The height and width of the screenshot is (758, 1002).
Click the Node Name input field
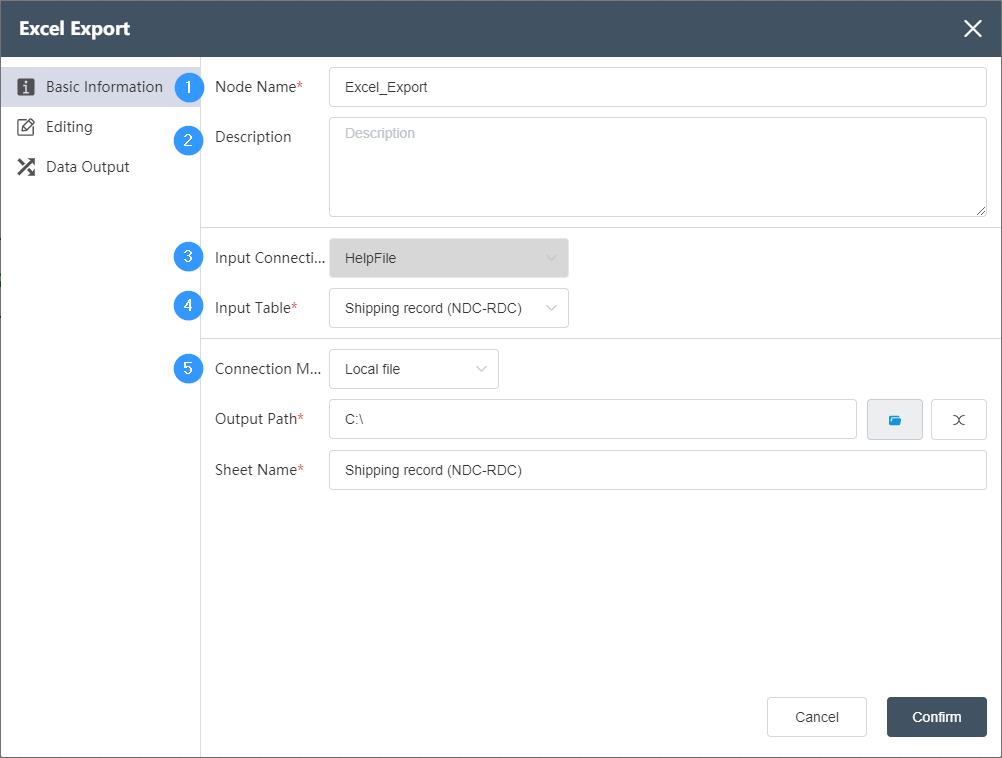click(658, 87)
